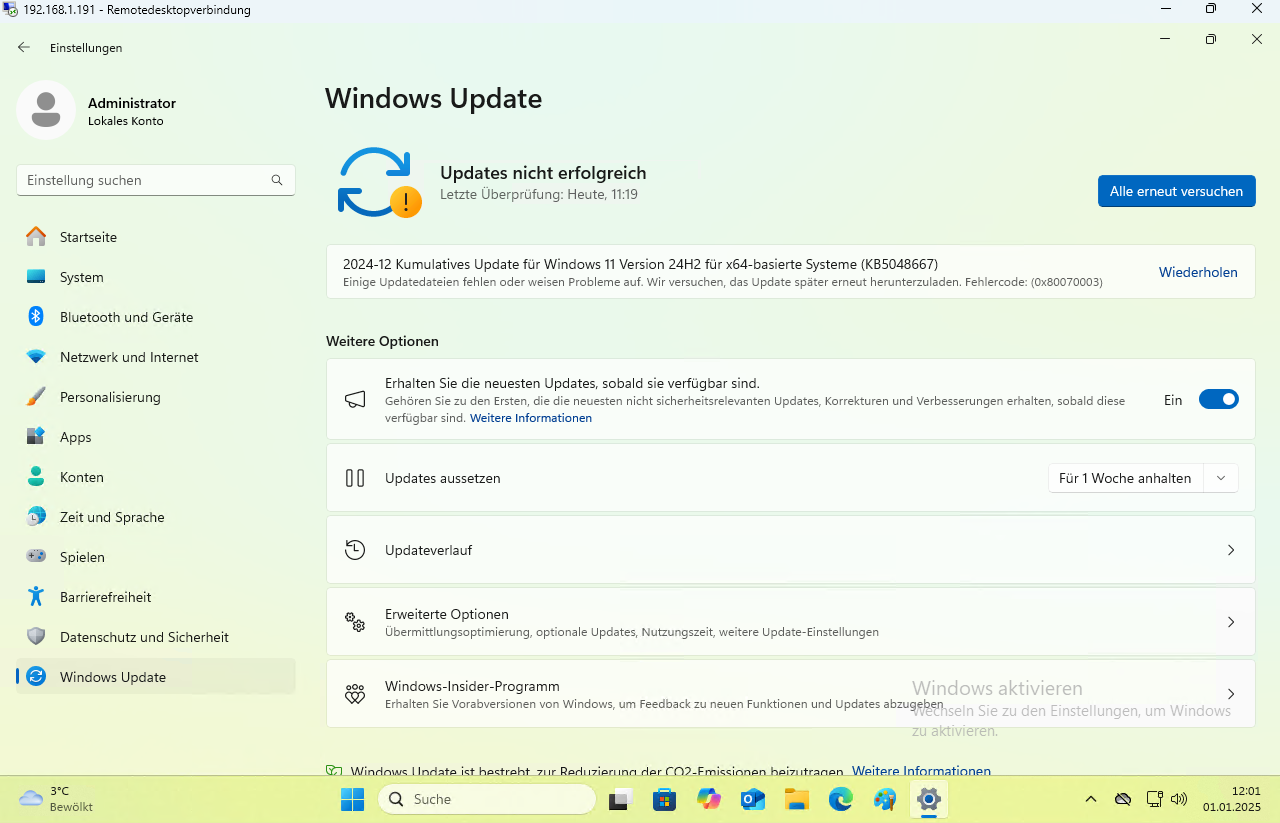
Task: Click the Einstellung suchen search field
Action: coord(145,180)
